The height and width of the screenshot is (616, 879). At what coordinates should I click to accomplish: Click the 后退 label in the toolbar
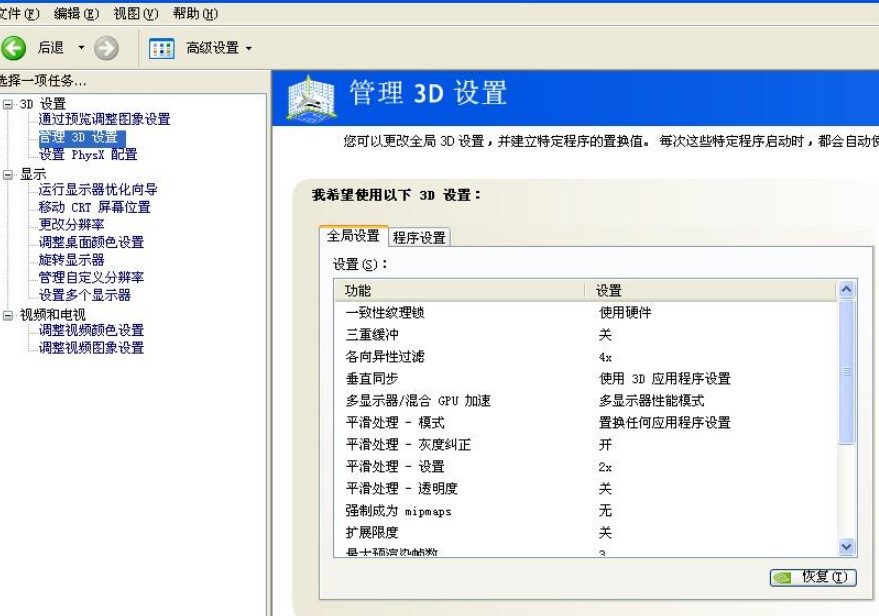[x=50, y=48]
